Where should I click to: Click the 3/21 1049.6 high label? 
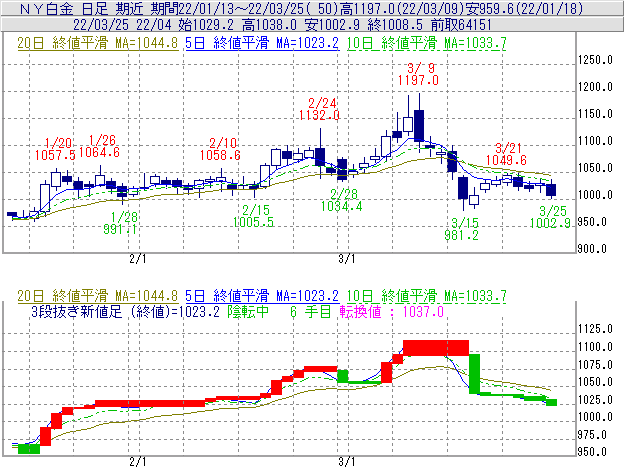pos(506,154)
